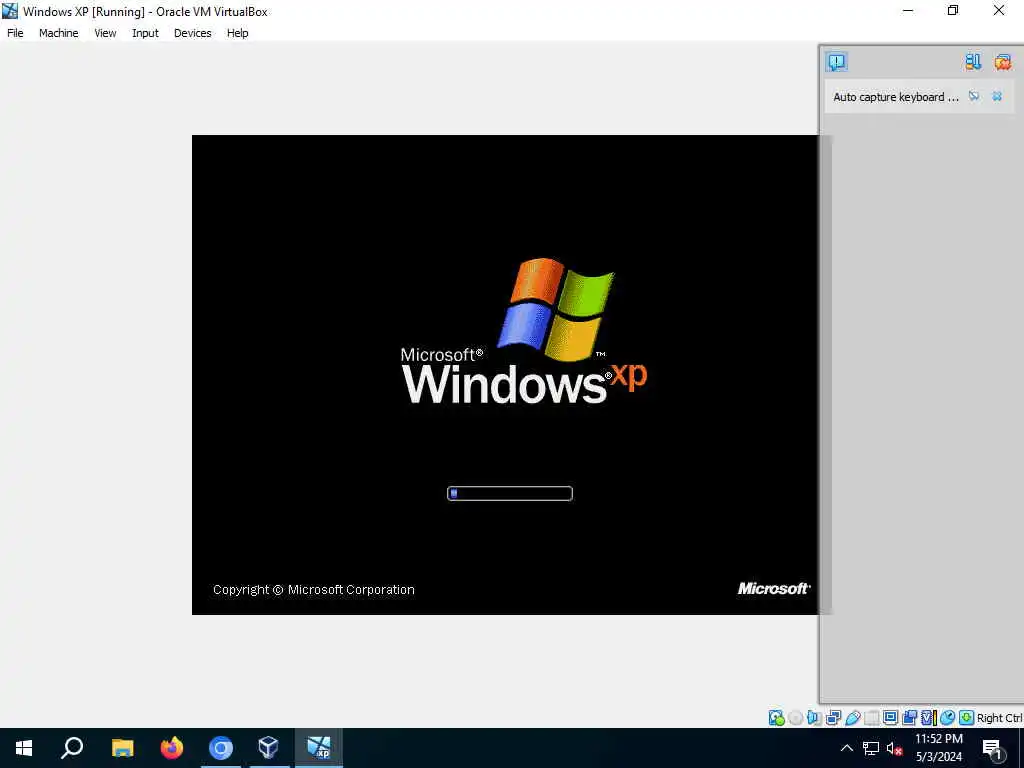Click the USB devices status icon
Screen dimensions: 1024x768
853,718
